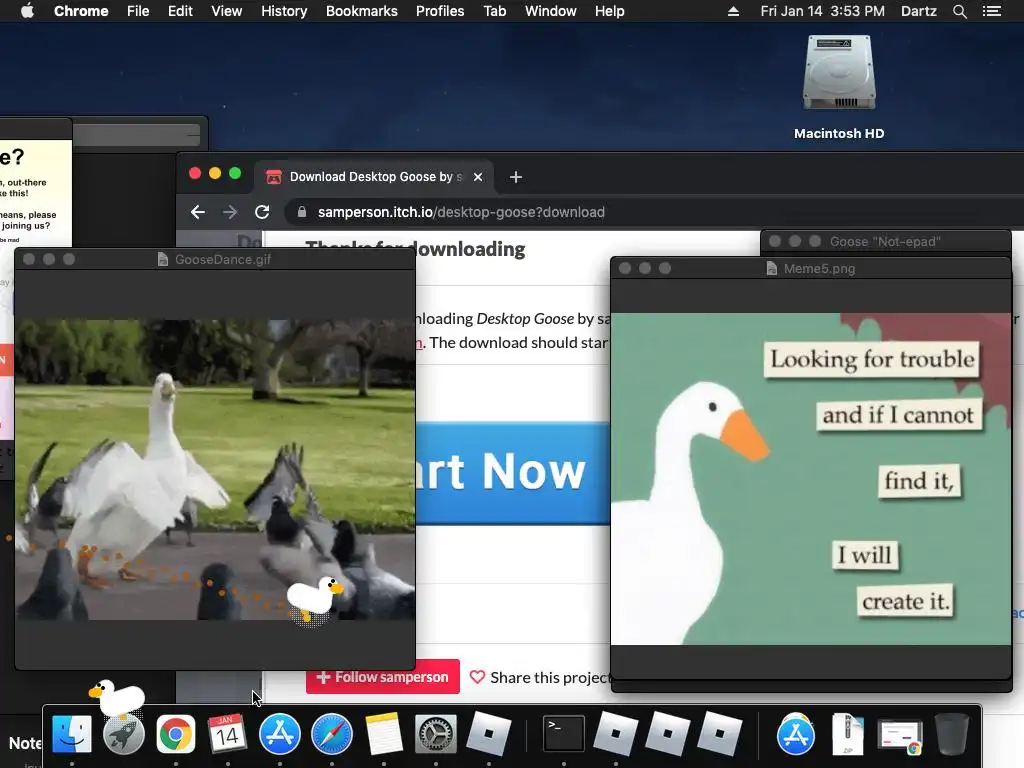Open the Help menu
The image size is (1024, 768).
coord(609,11)
